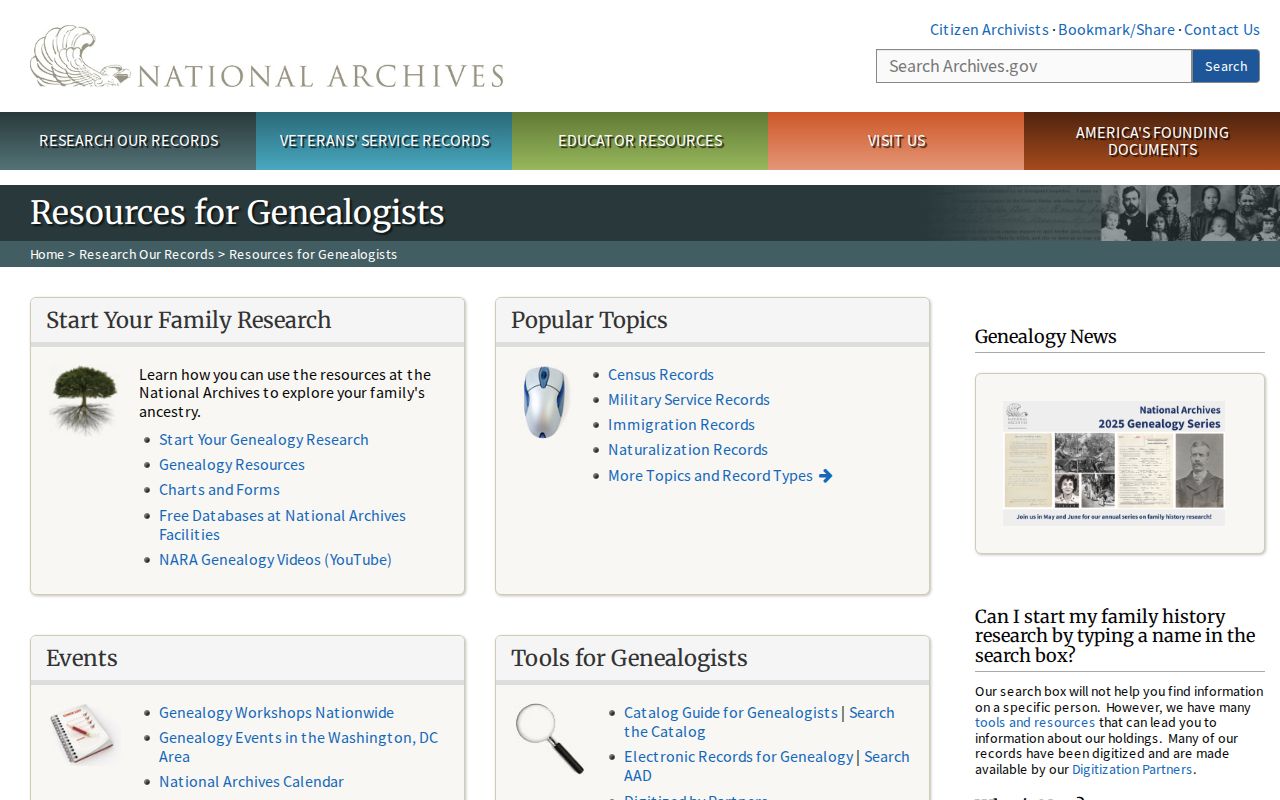Open NARA Genealogy Videos (YouTube) link
The width and height of the screenshot is (1280, 800).
click(x=275, y=559)
